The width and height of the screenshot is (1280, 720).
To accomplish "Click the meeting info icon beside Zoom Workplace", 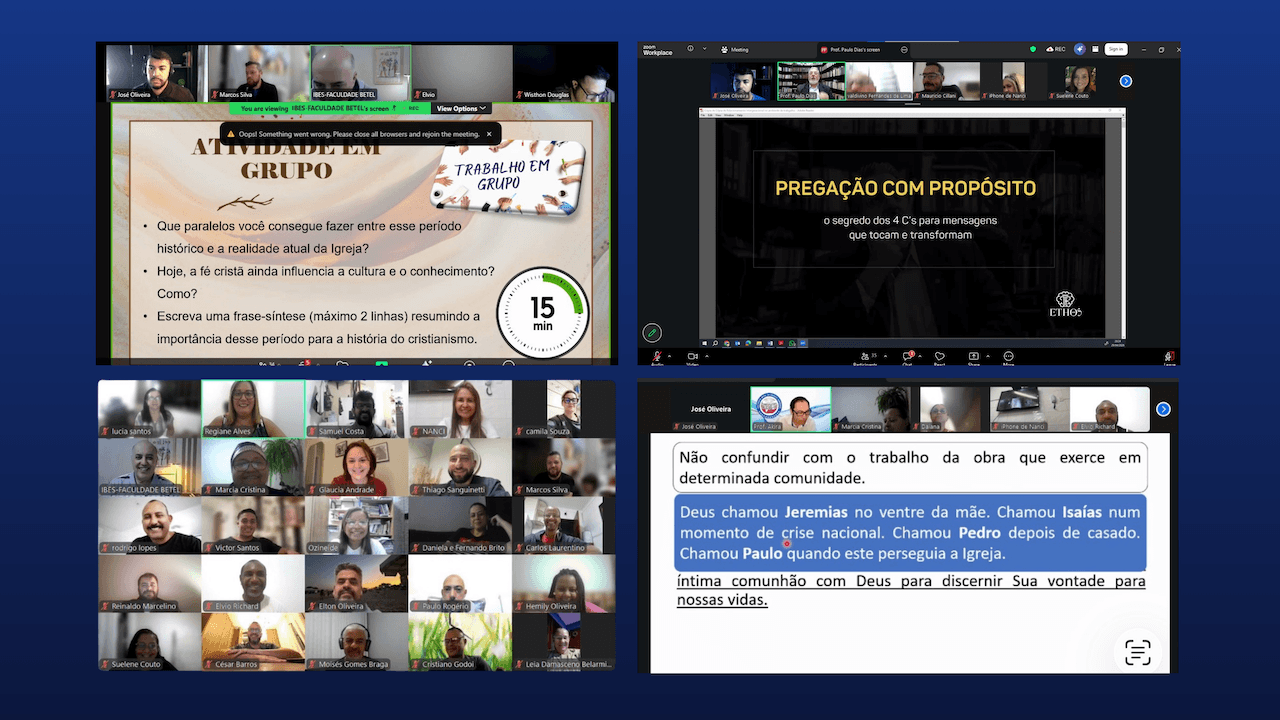I will pos(690,48).
